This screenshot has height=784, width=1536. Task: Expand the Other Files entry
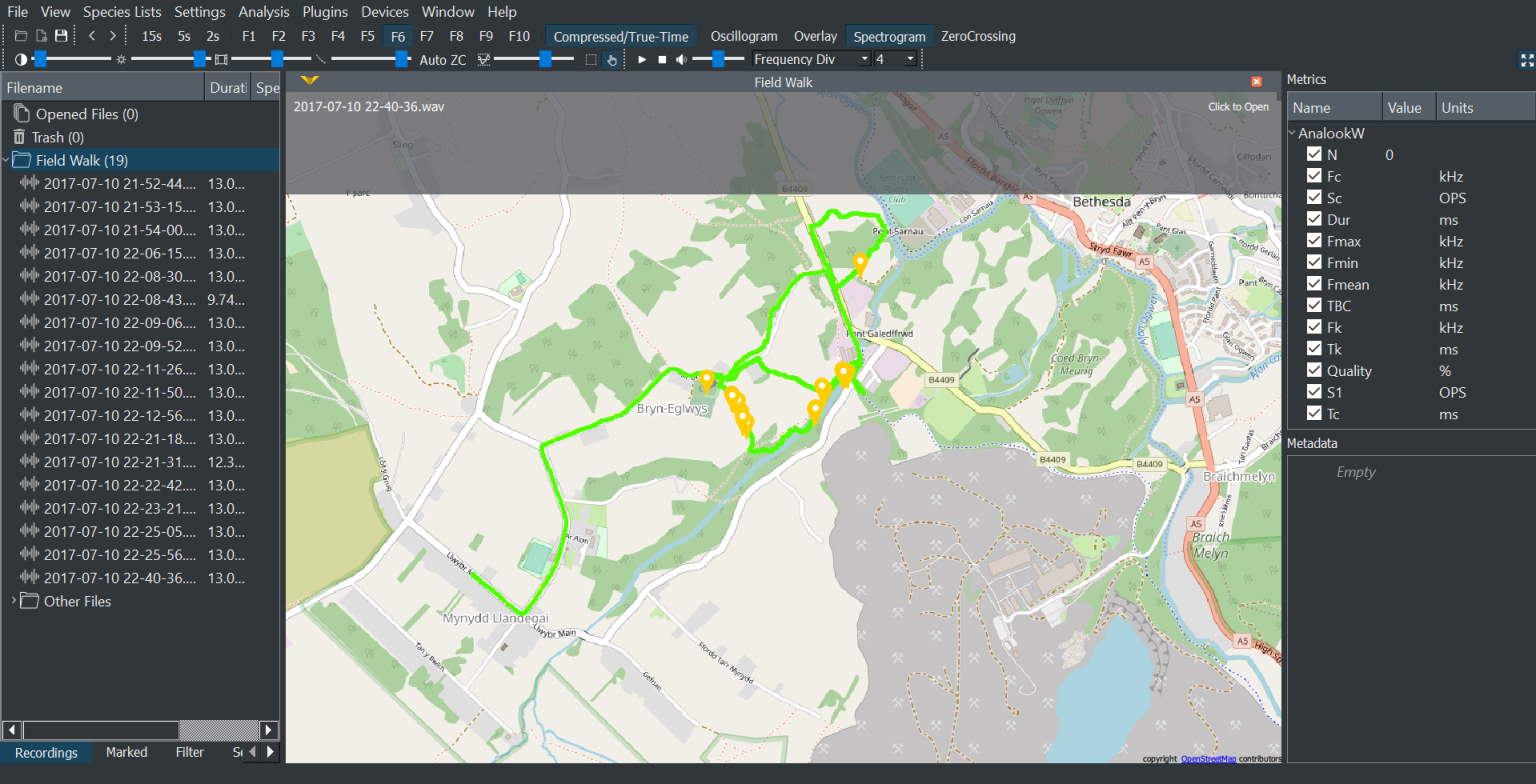click(14, 601)
